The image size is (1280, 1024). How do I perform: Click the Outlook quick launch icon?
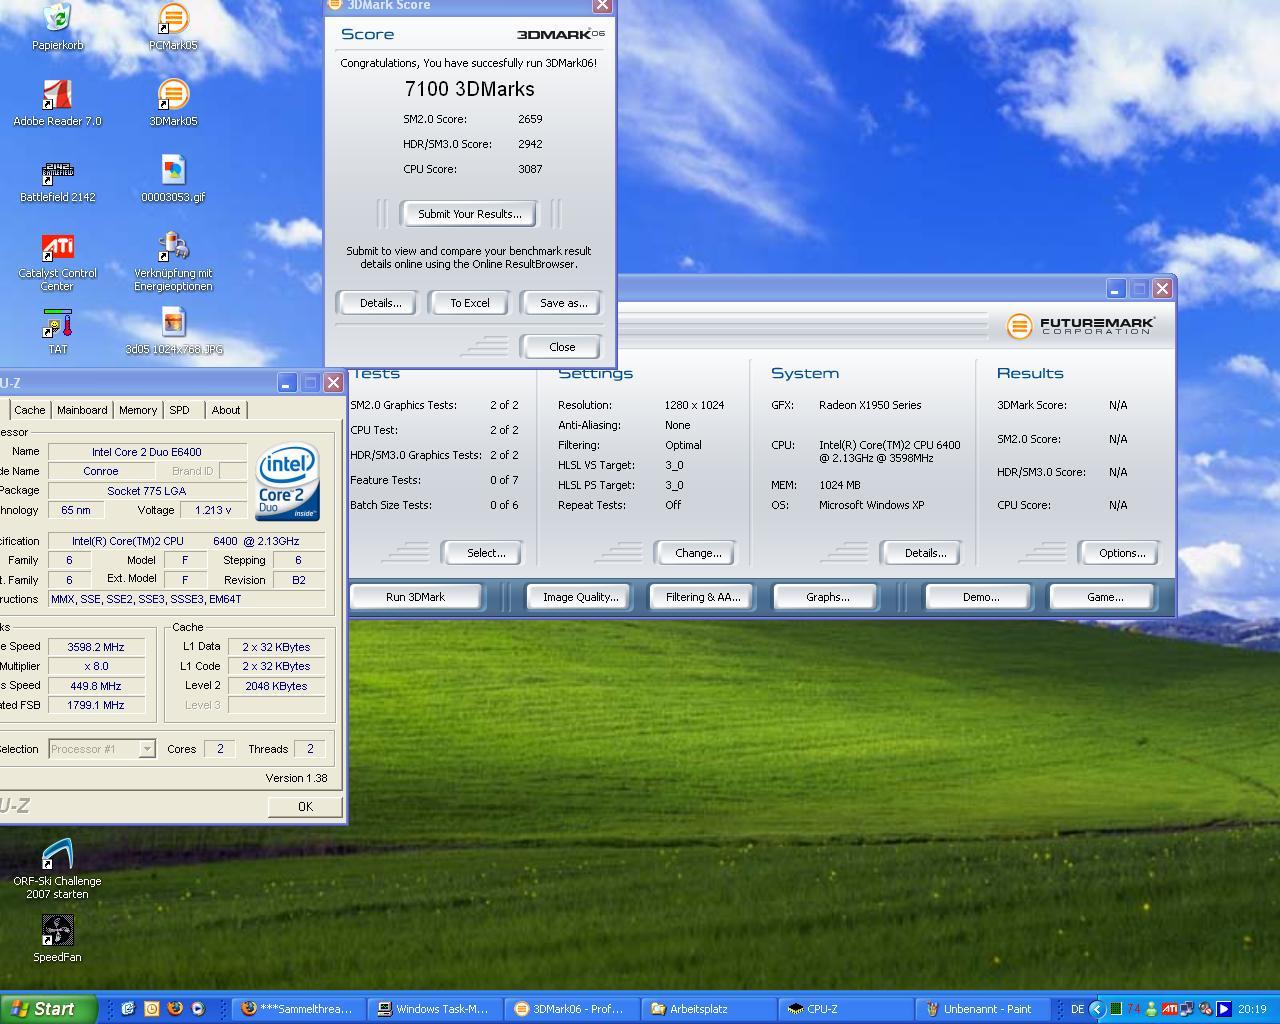[151, 1009]
